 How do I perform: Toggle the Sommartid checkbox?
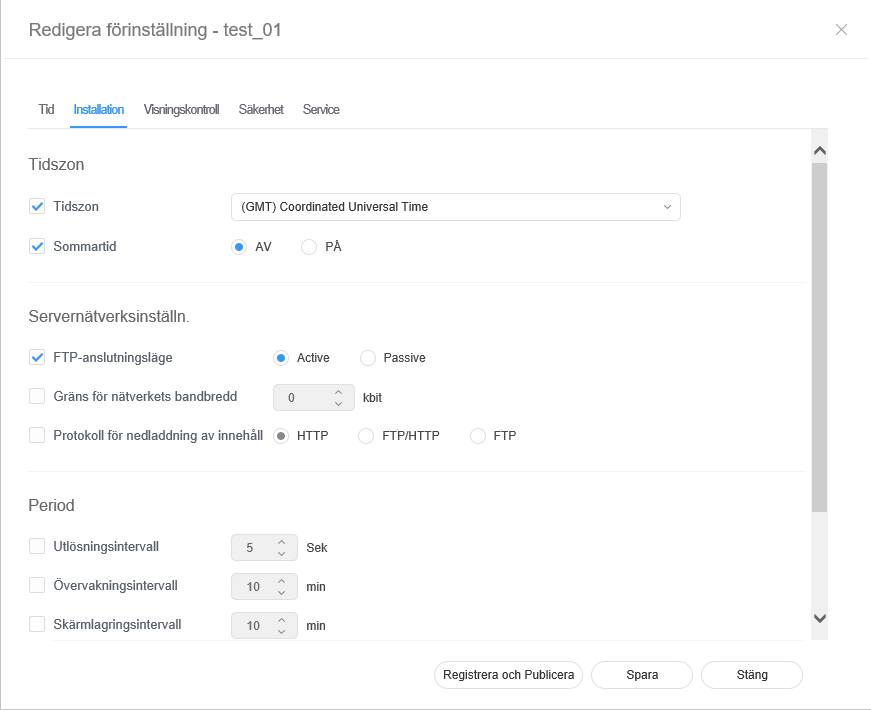tap(38, 246)
